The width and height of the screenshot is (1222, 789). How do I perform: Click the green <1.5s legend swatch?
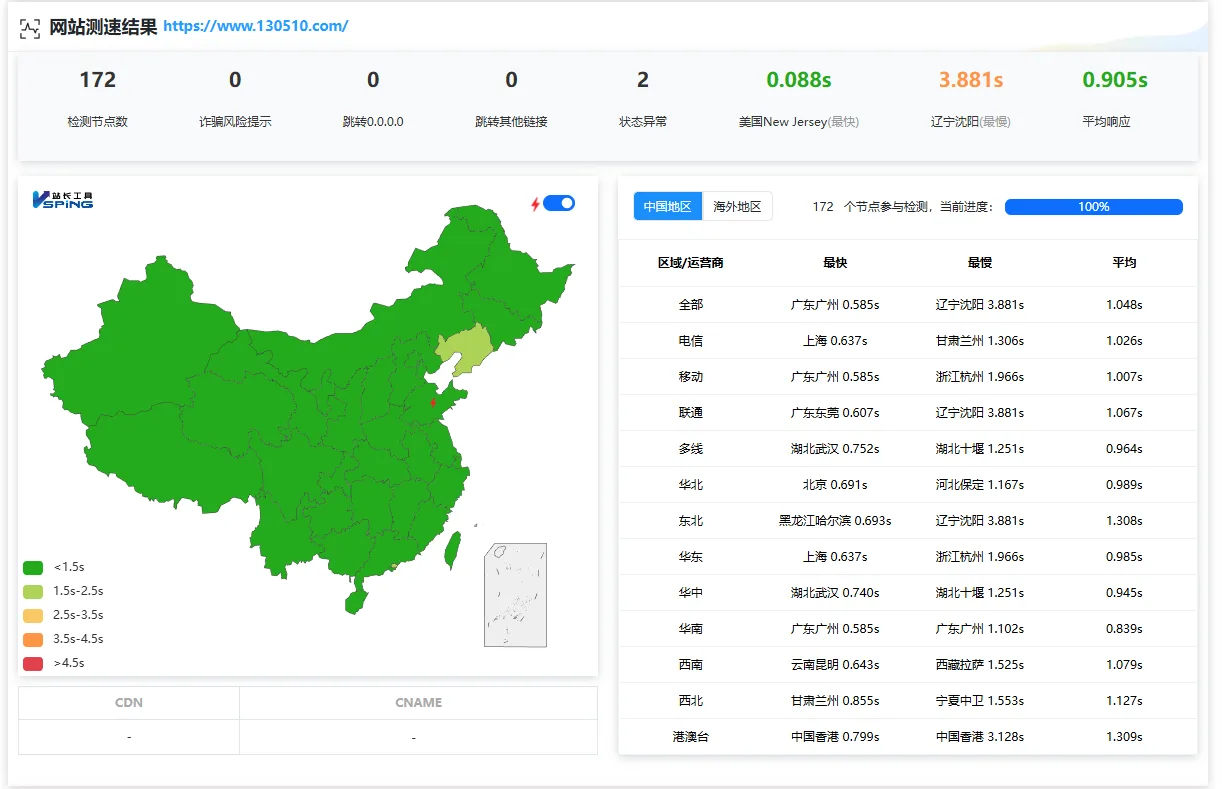(x=33, y=567)
